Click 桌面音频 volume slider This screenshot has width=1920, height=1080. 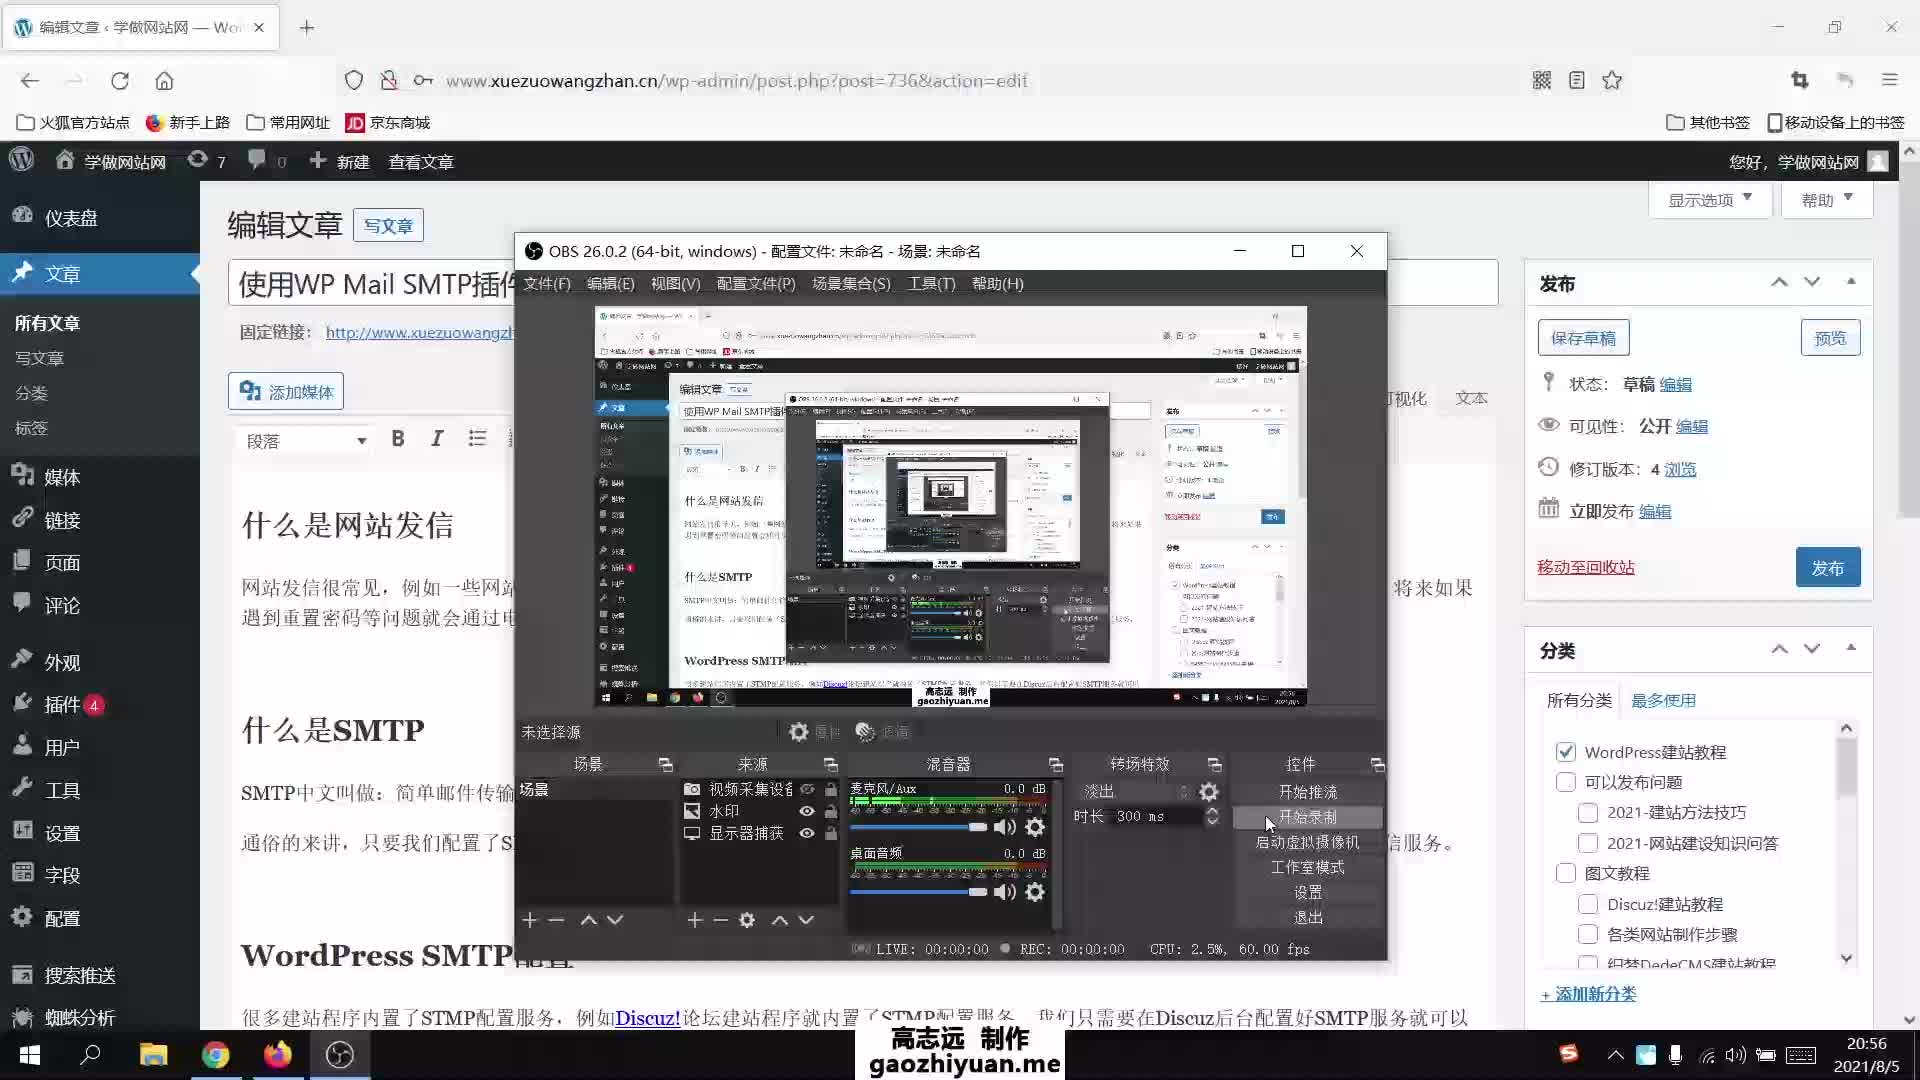click(918, 892)
